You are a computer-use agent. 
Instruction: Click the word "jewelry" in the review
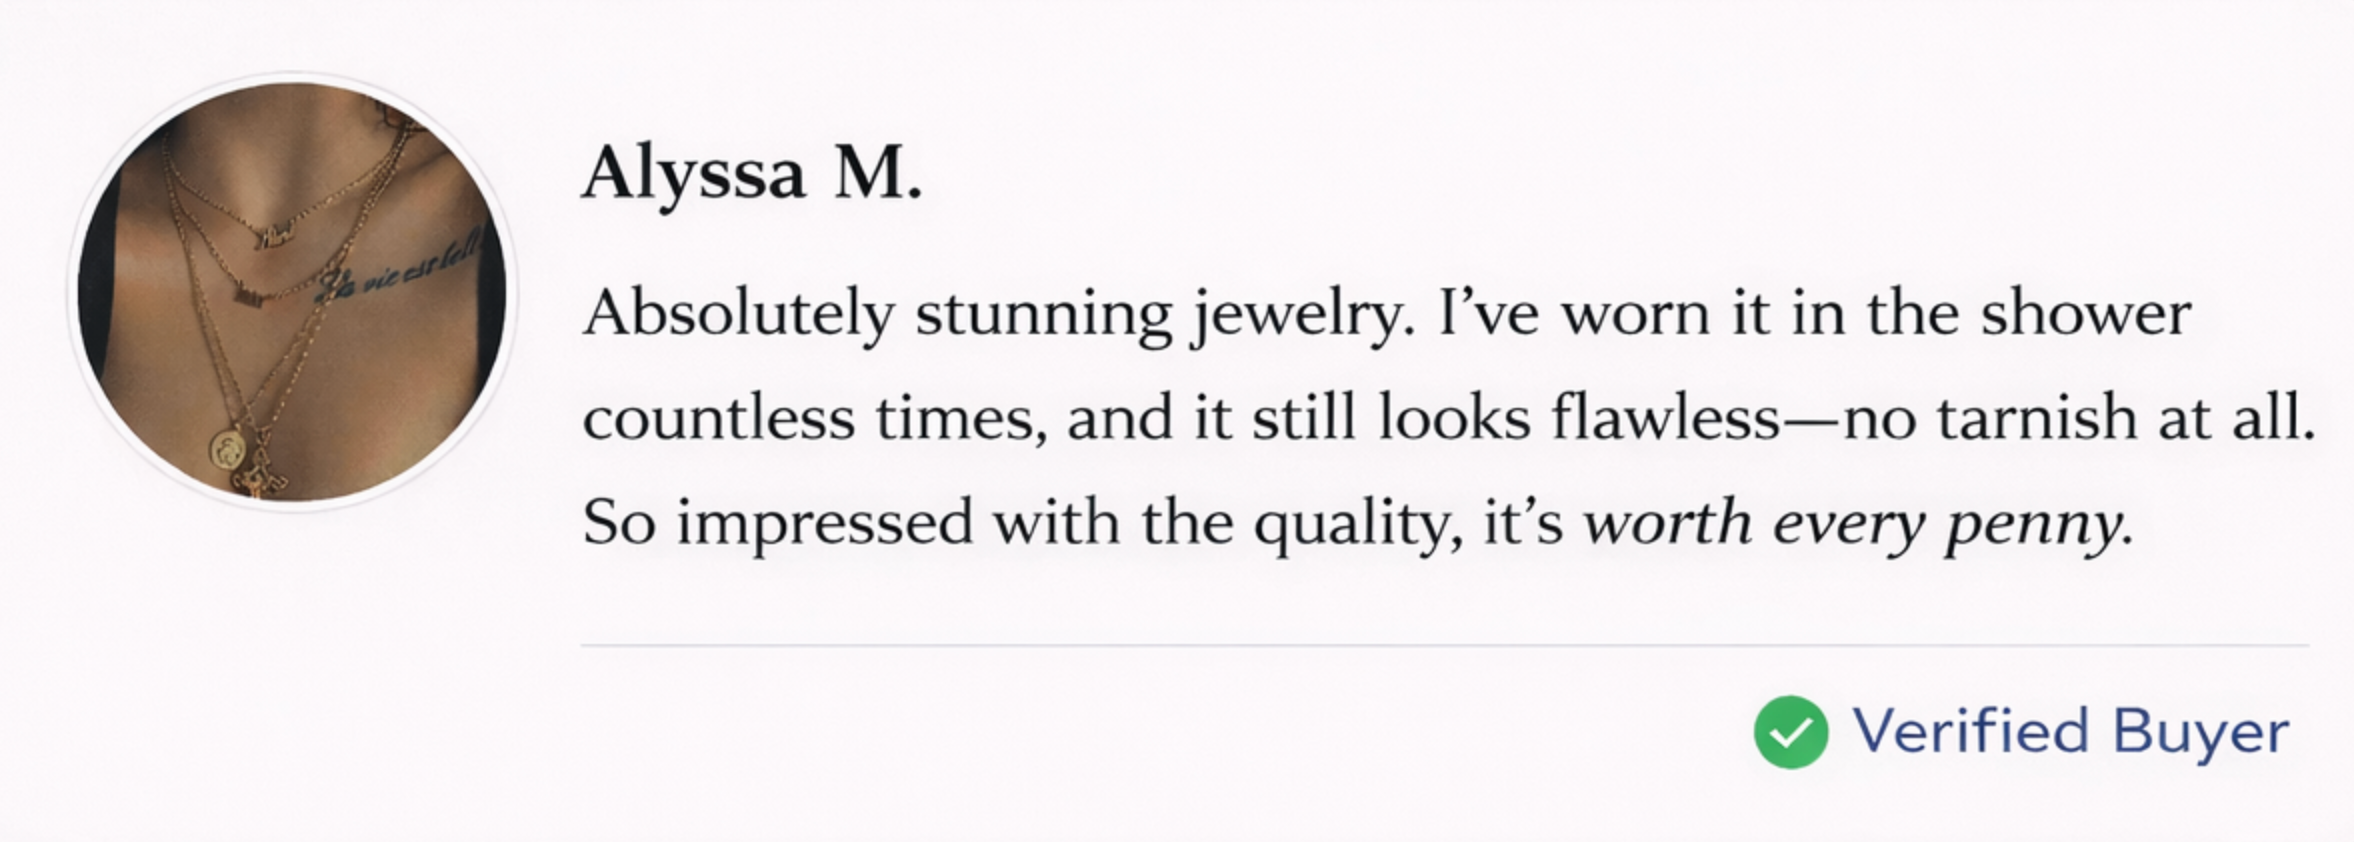[x=1298, y=314]
